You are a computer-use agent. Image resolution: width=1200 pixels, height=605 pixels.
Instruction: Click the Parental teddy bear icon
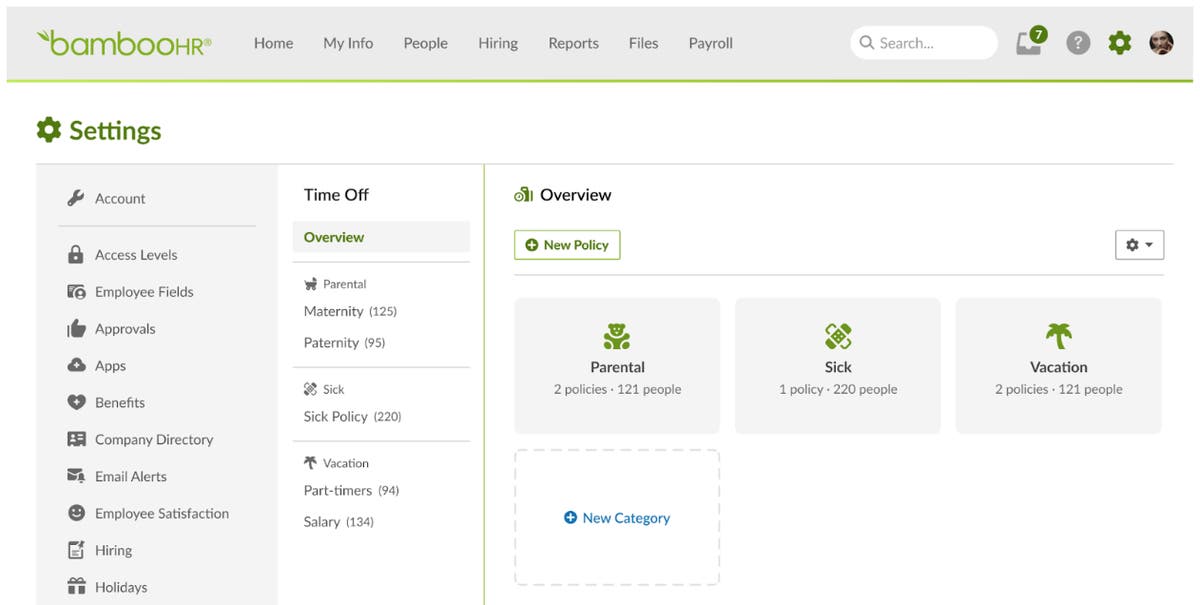[616, 335]
